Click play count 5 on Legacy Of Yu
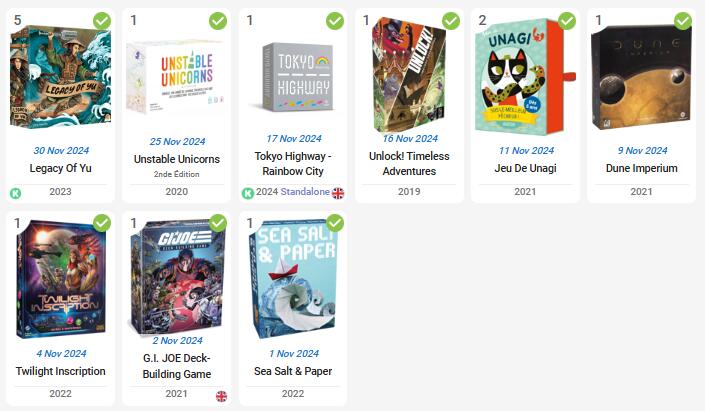705x411 pixels. coord(18,20)
